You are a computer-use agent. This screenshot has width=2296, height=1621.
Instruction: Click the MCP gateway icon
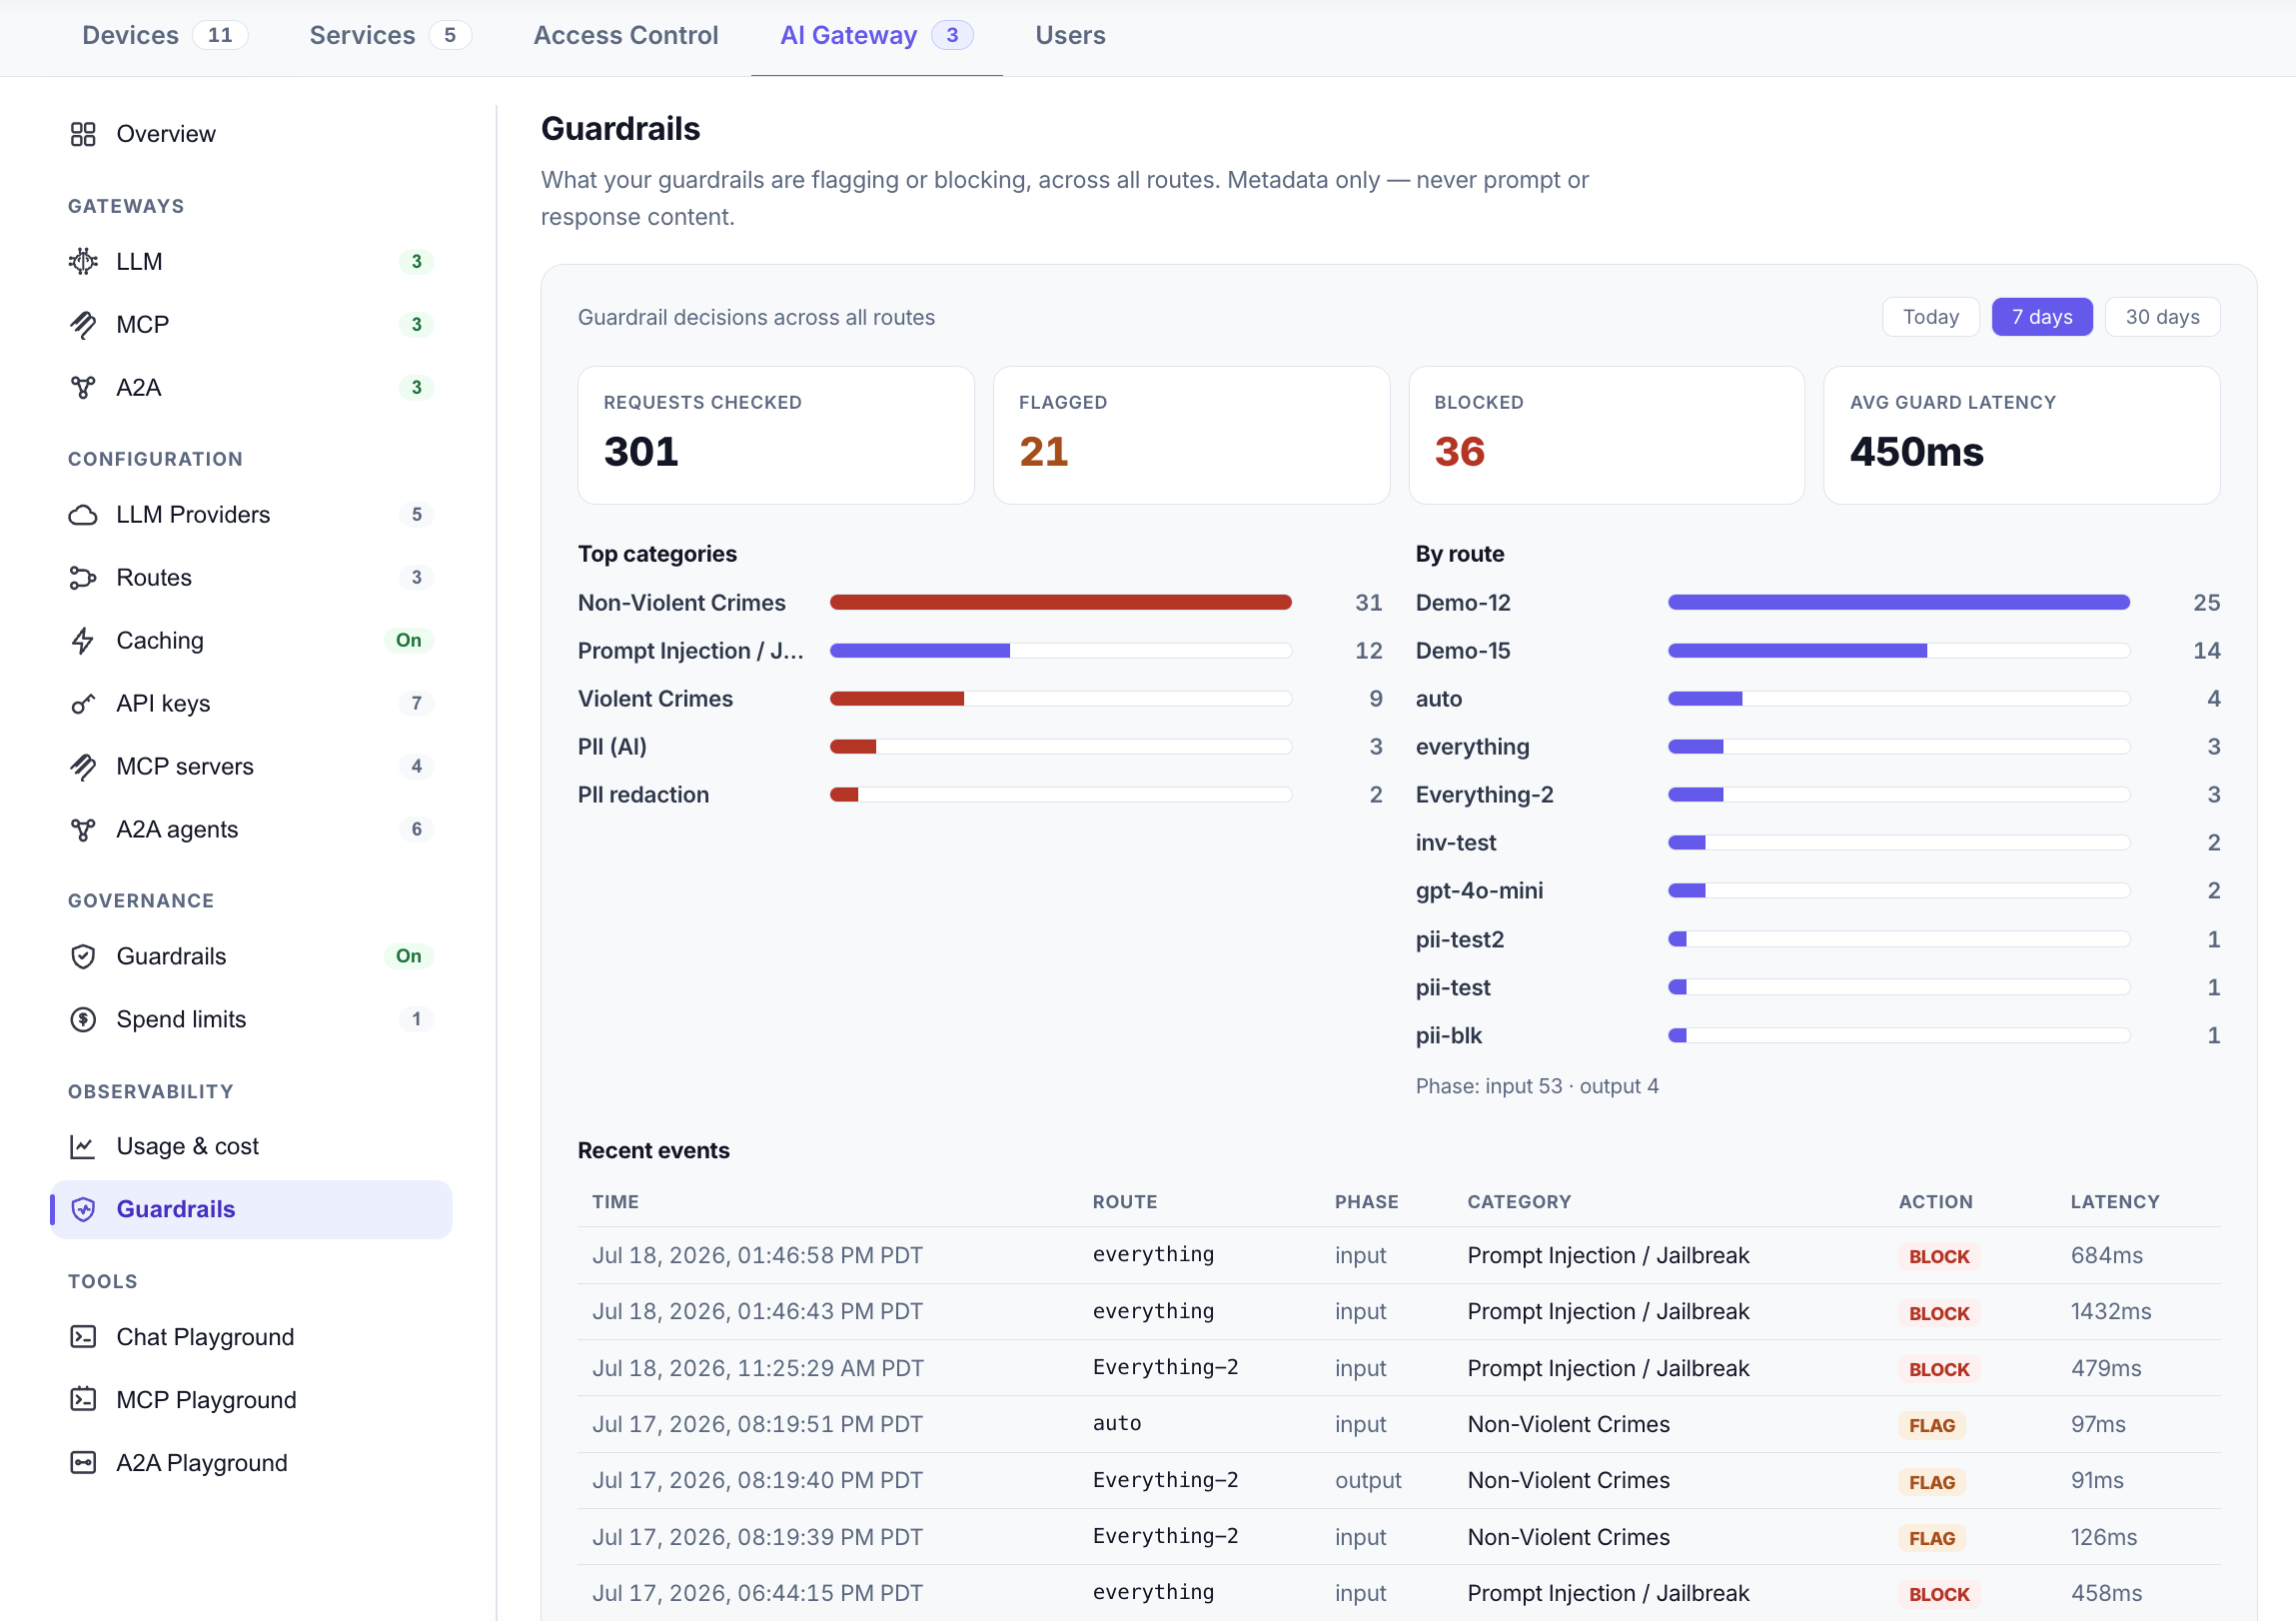pos(83,324)
